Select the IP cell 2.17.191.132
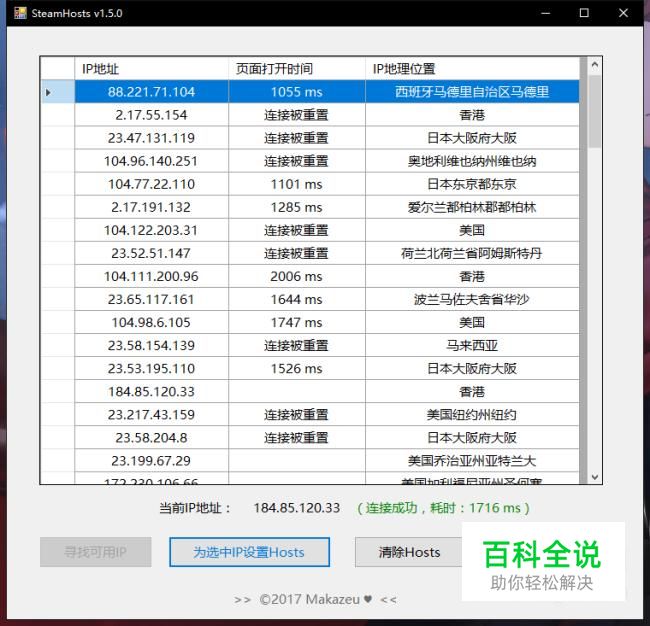 click(151, 207)
